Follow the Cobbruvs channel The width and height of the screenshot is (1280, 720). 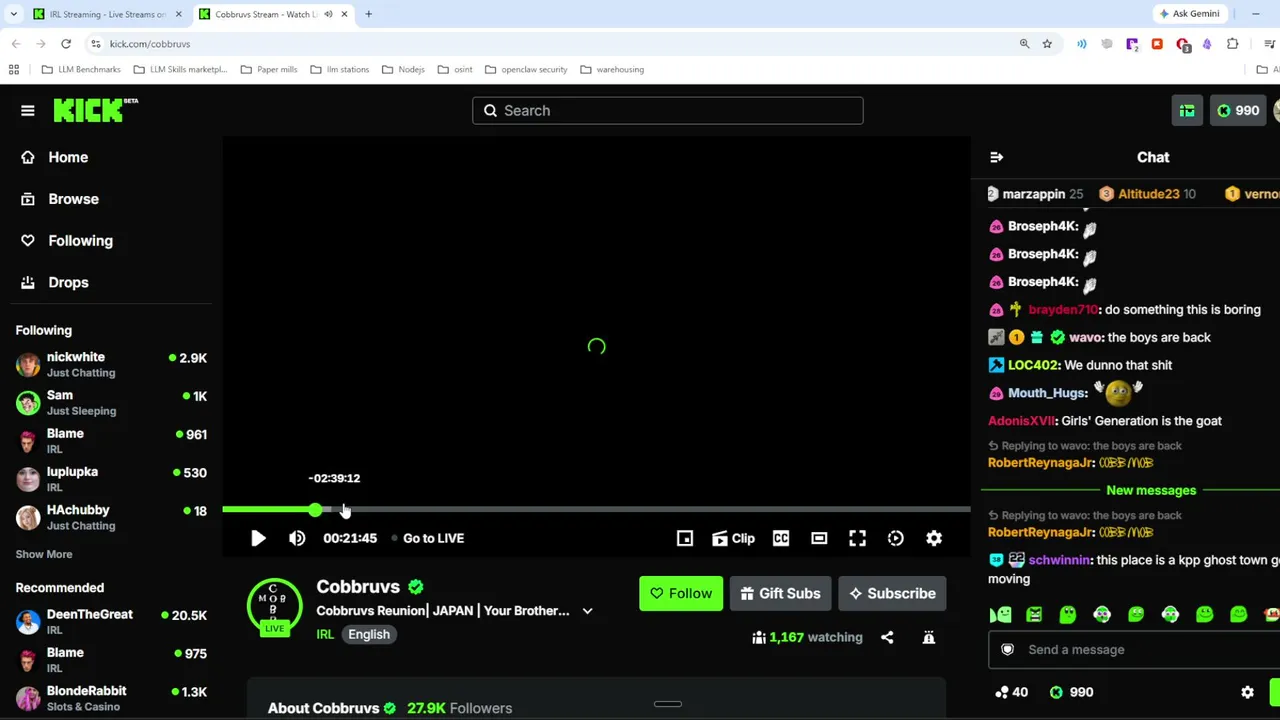(x=681, y=593)
